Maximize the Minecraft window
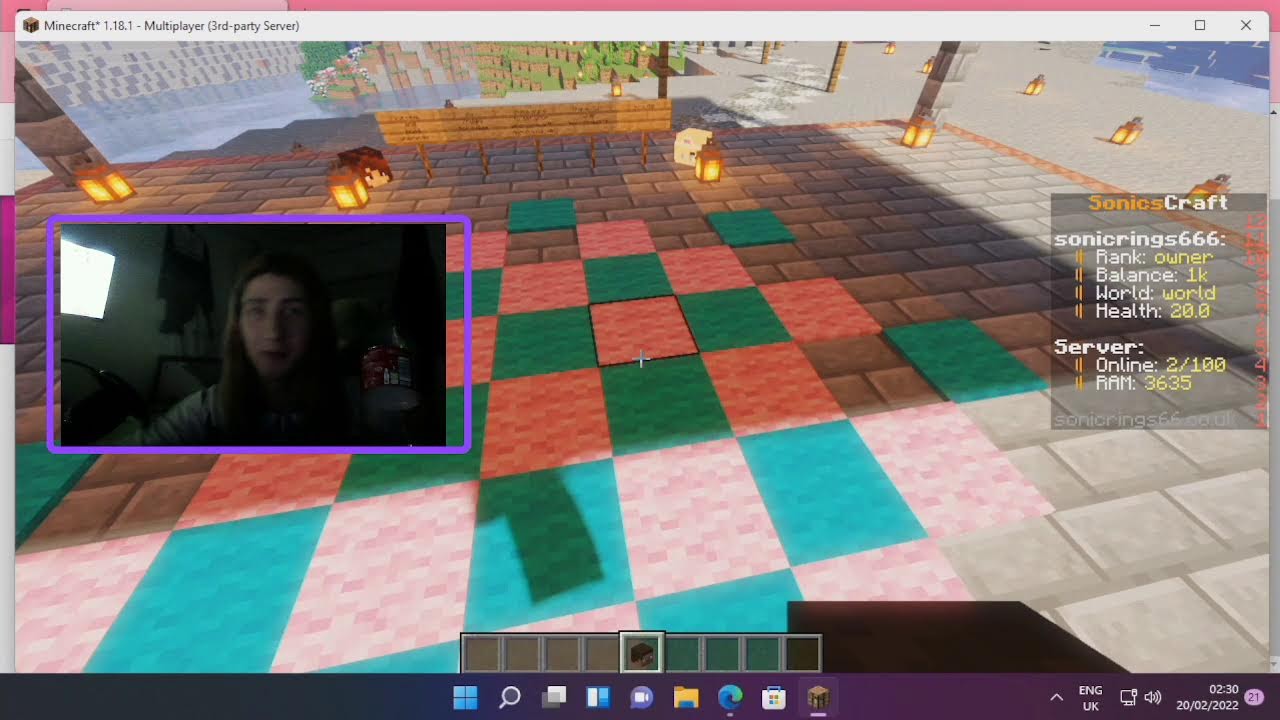The image size is (1280, 720). (x=1200, y=25)
